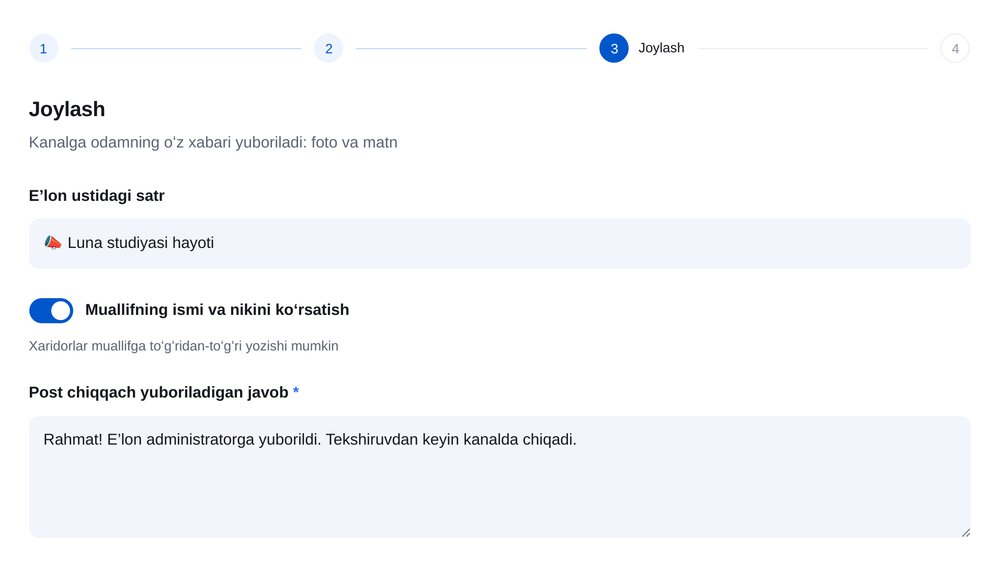Click the Muallifning ismi va nikini ko'rsatish label
1000x567 pixels.
[217, 310]
